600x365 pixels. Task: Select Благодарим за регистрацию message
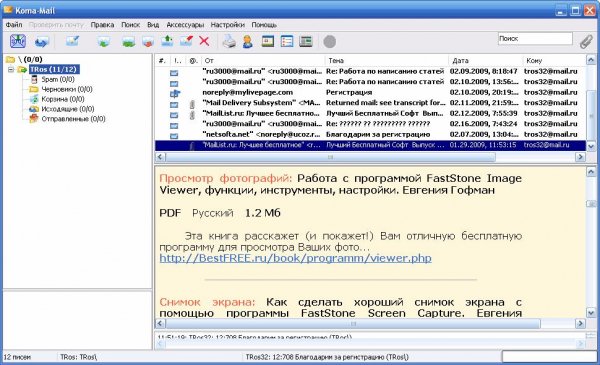(x=370, y=135)
